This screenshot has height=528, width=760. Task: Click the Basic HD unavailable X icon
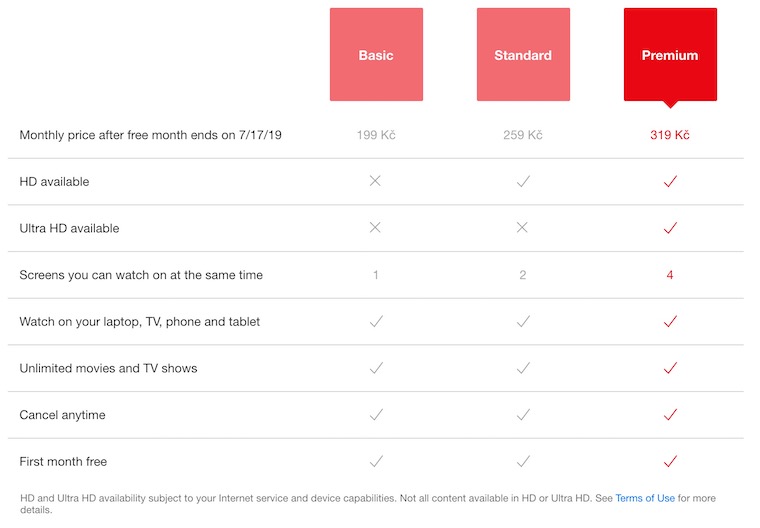376,181
